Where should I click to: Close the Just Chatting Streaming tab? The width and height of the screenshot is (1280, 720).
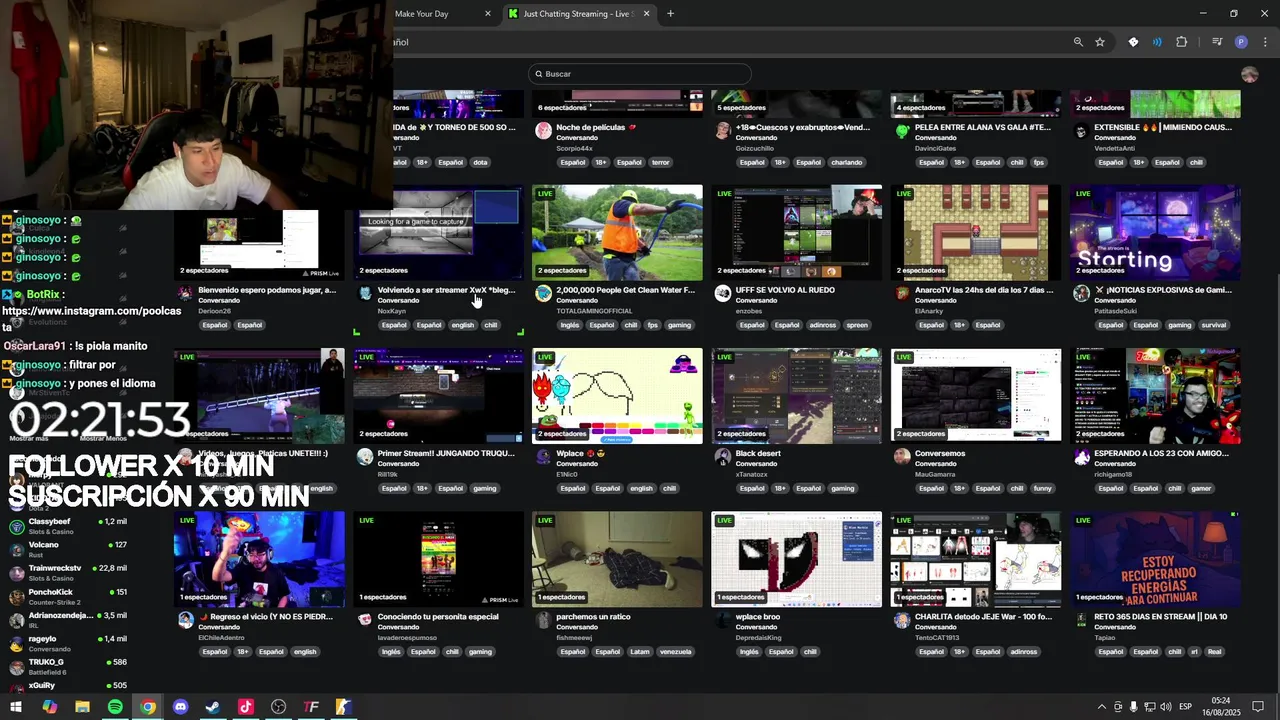coord(647,14)
